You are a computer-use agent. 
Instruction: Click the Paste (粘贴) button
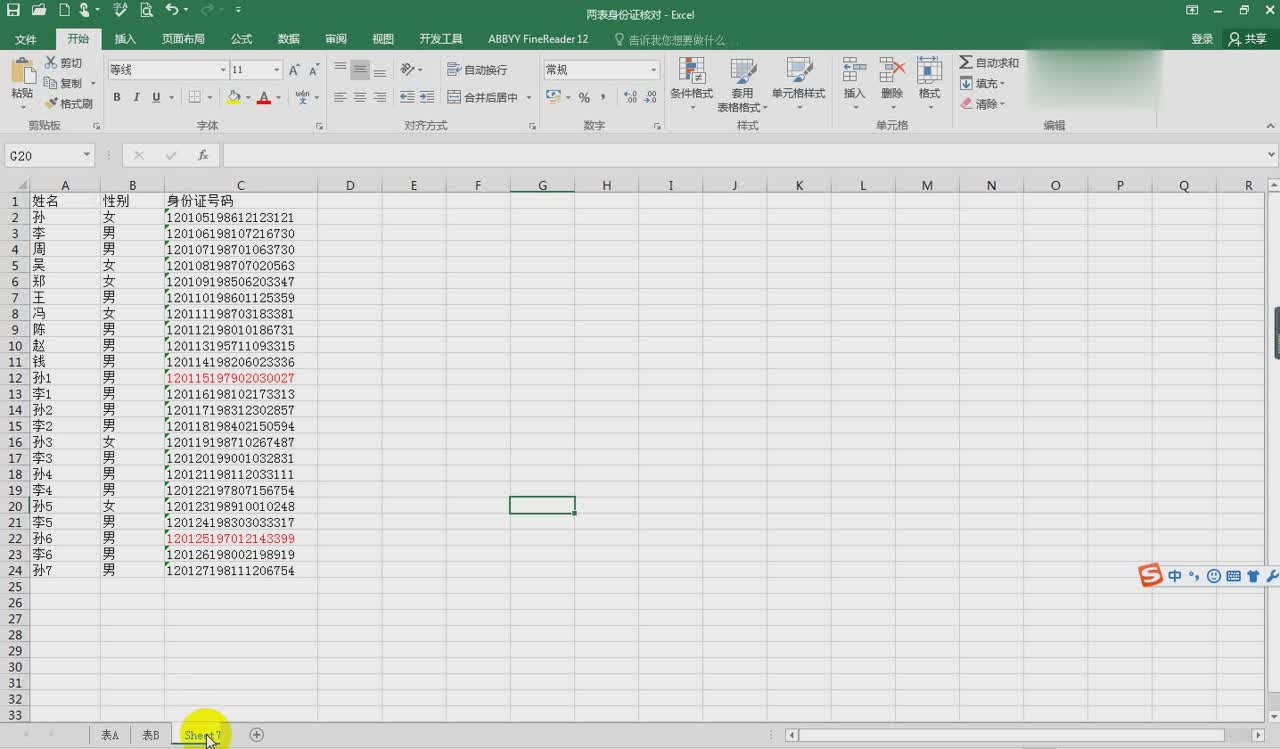pyautogui.click(x=22, y=81)
